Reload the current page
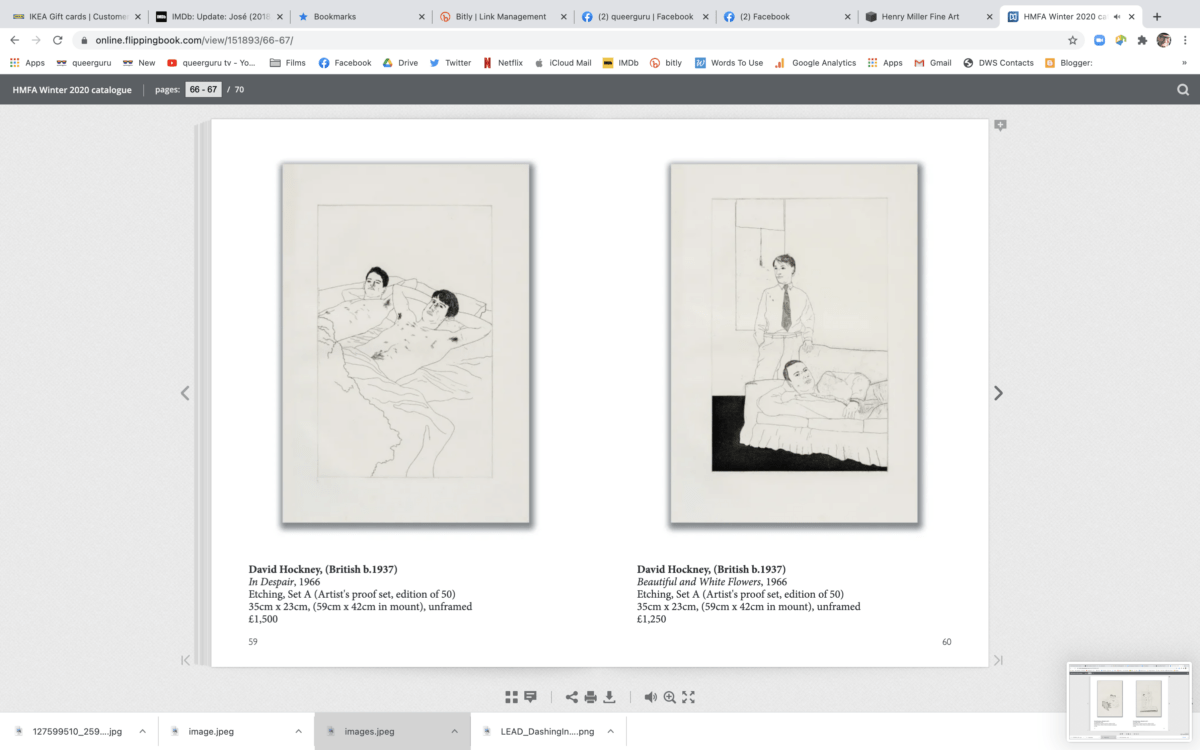This screenshot has height=750, width=1200. pyautogui.click(x=58, y=40)
